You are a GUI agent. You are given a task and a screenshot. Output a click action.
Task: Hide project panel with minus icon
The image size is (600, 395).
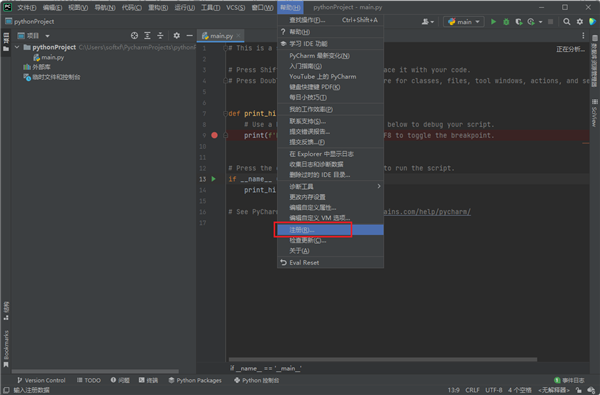189,36
